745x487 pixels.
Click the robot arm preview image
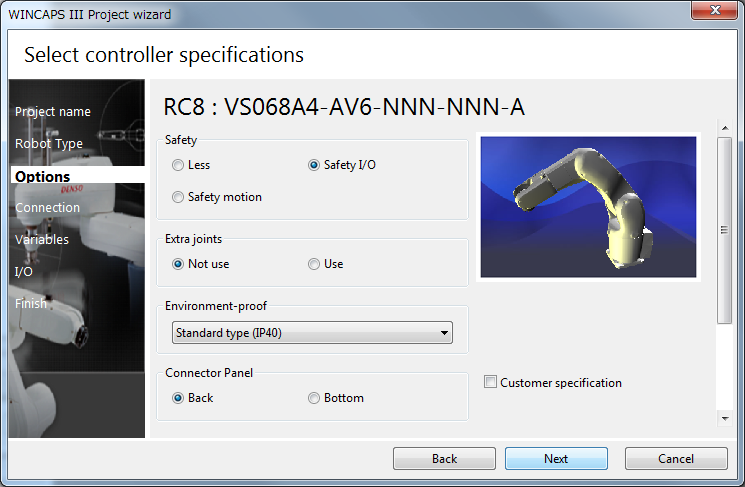coord(588,208)
